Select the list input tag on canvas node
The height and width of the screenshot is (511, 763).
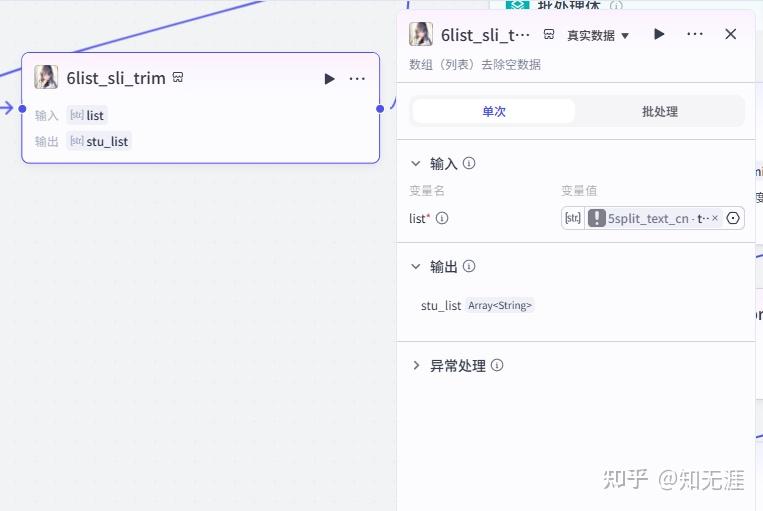(x=87, y=115)
